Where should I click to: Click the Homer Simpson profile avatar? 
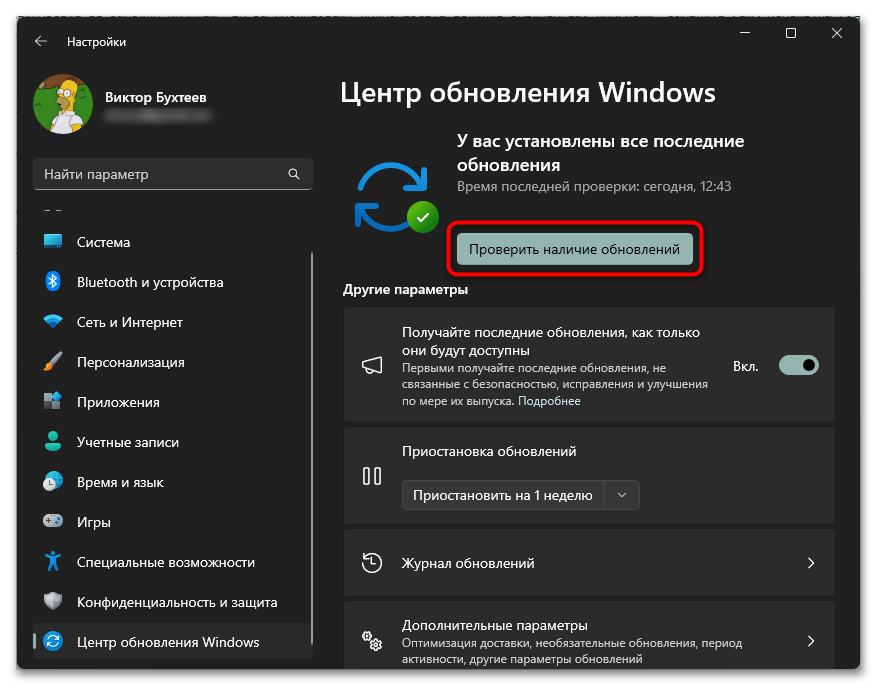[63, 104]
